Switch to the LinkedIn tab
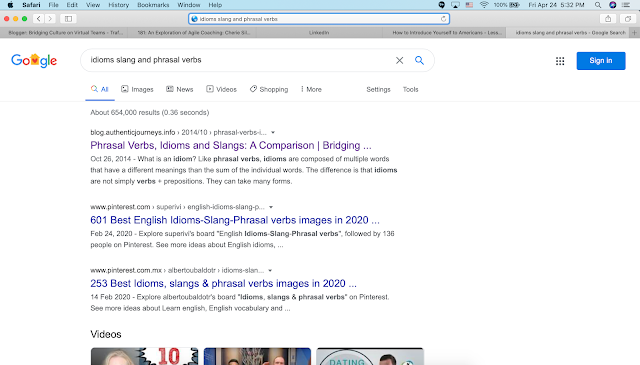Screen dimensions: 640x365 point(319,33)
